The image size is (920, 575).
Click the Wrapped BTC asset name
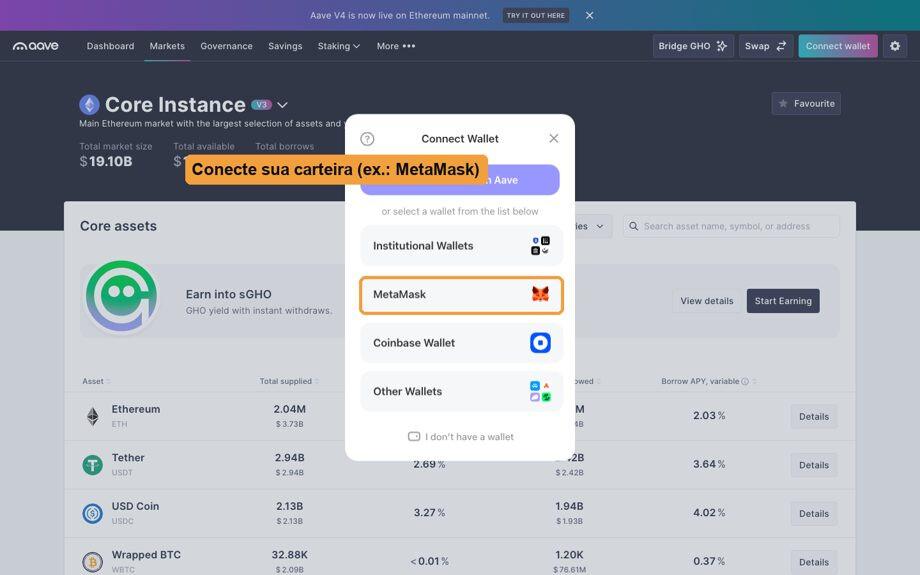coord(146,555)
